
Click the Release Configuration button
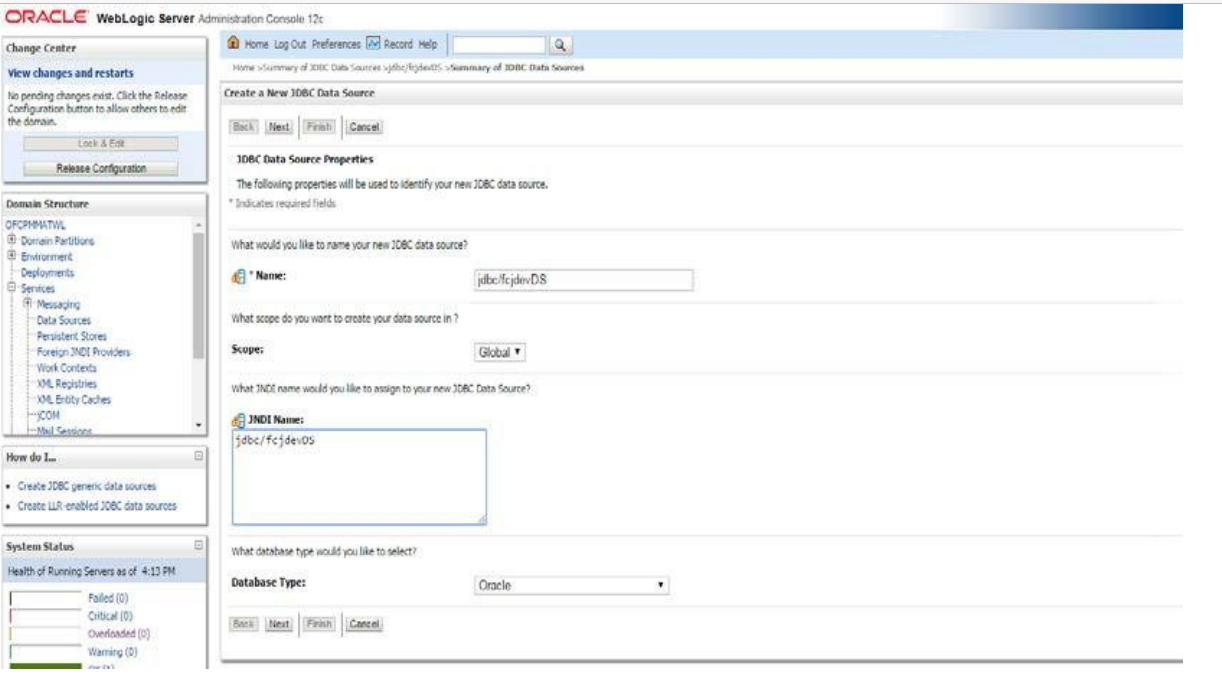(101, 168)
